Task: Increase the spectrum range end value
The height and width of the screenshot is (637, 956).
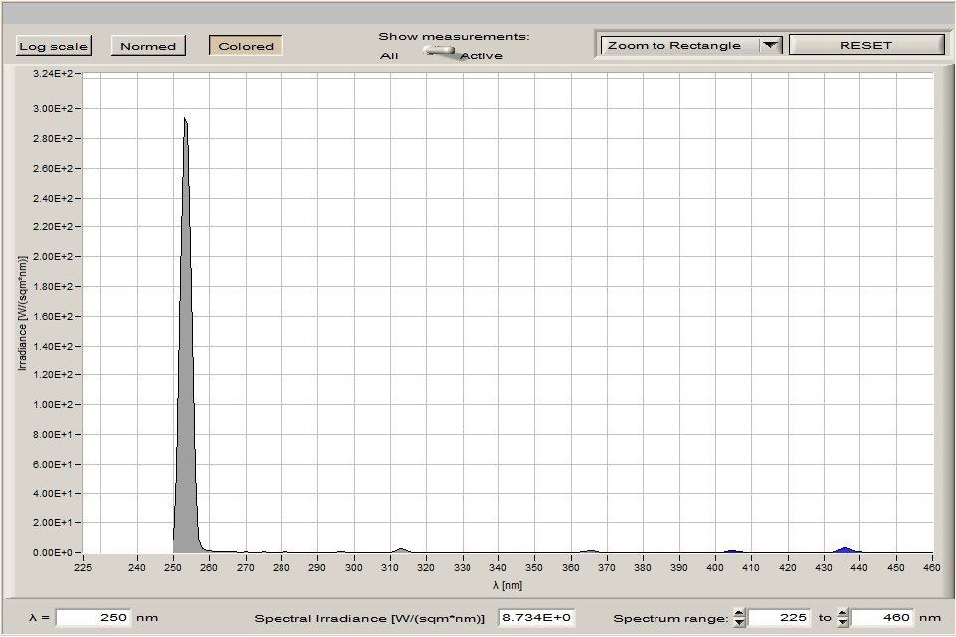Action: point(843,613)
